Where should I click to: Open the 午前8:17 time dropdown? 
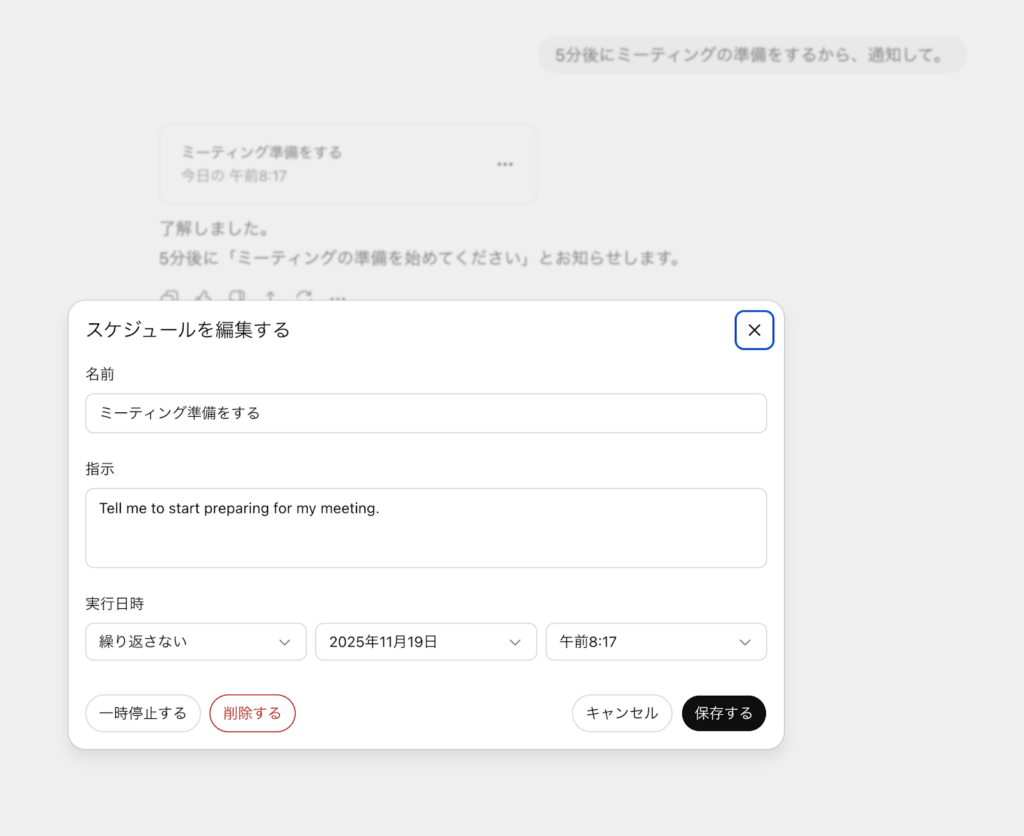point(656,642)
